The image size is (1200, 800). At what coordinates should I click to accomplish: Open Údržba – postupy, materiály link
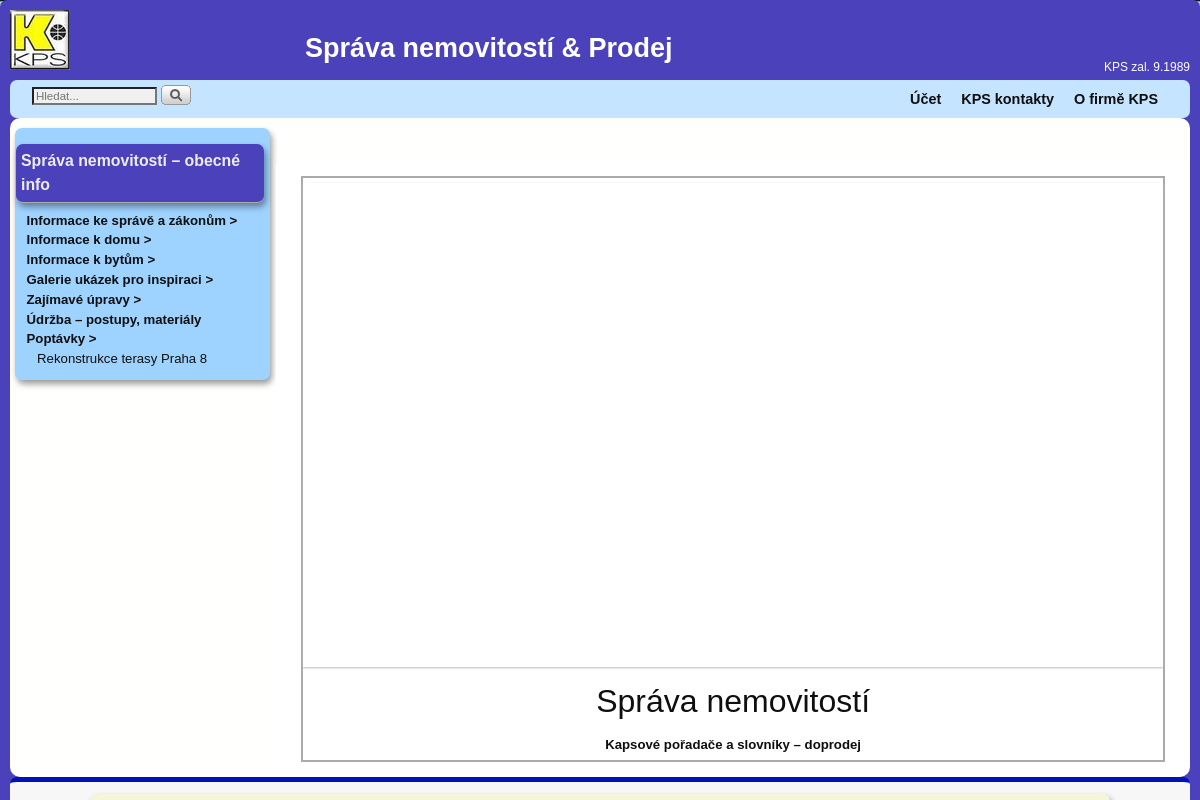pyautogui.click(x=114, y=320)
